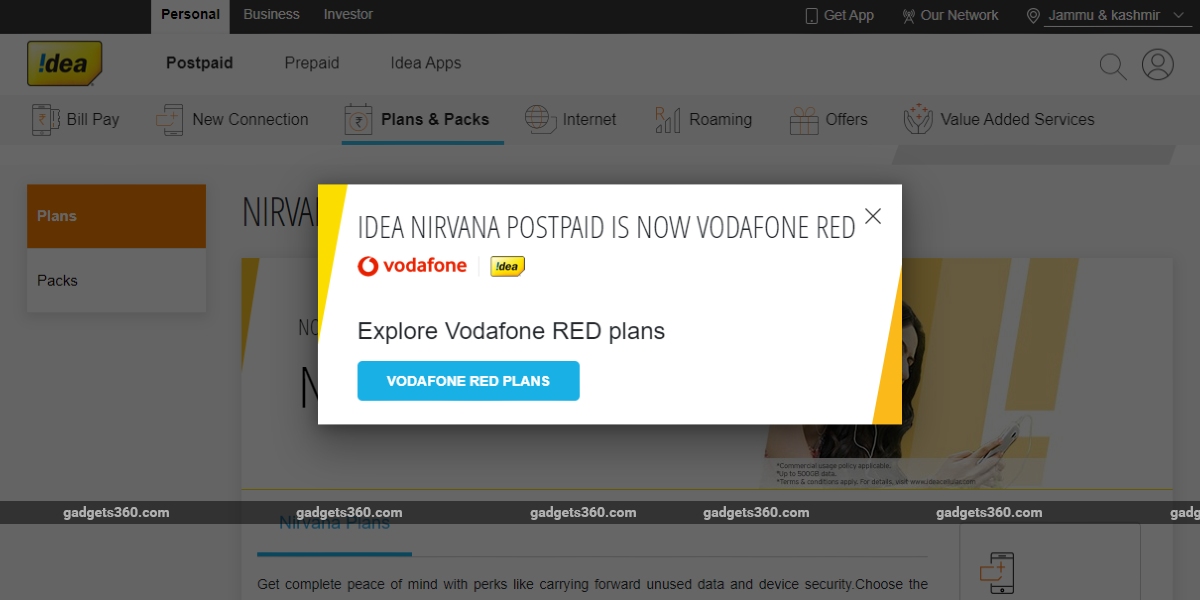Open Value Added Services section
The width and height of the screenshot is (1200, 600).
(999, 120)
